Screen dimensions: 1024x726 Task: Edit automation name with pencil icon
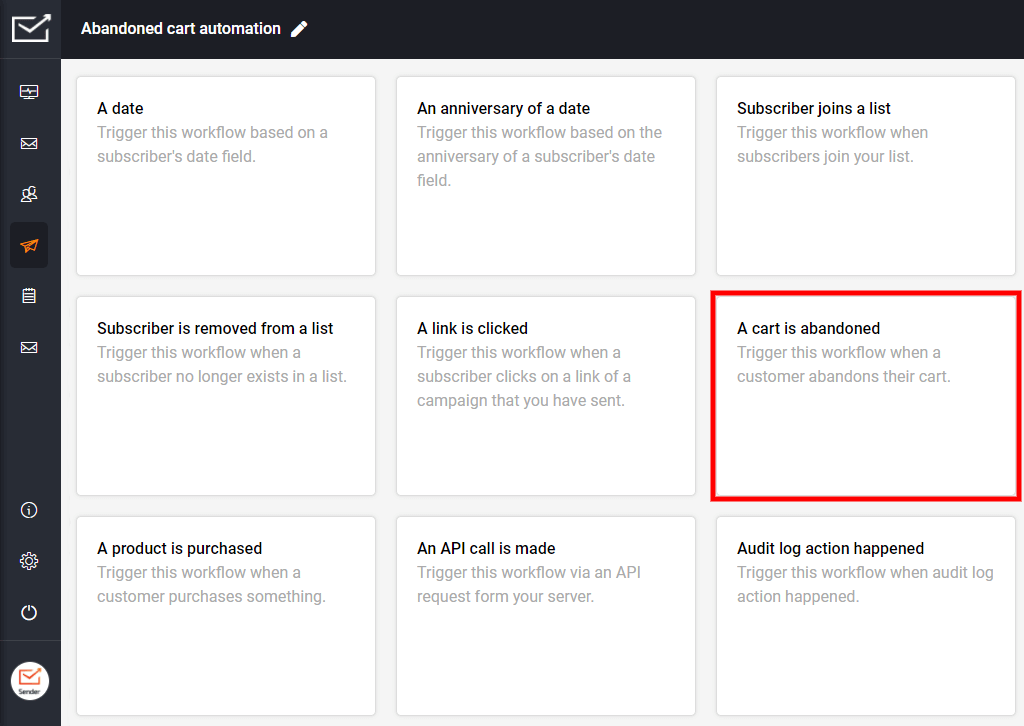[299, 29]
